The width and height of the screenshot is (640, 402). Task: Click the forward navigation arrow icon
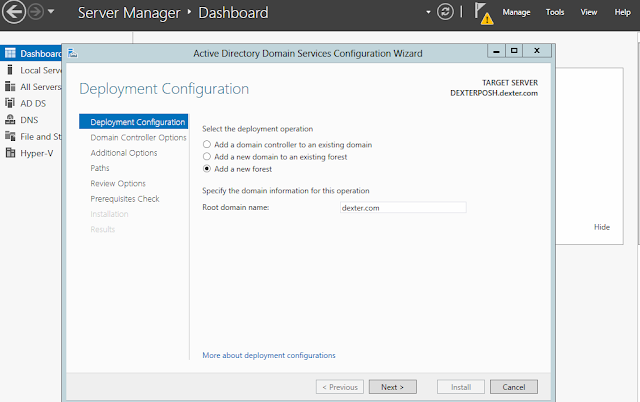36,12
